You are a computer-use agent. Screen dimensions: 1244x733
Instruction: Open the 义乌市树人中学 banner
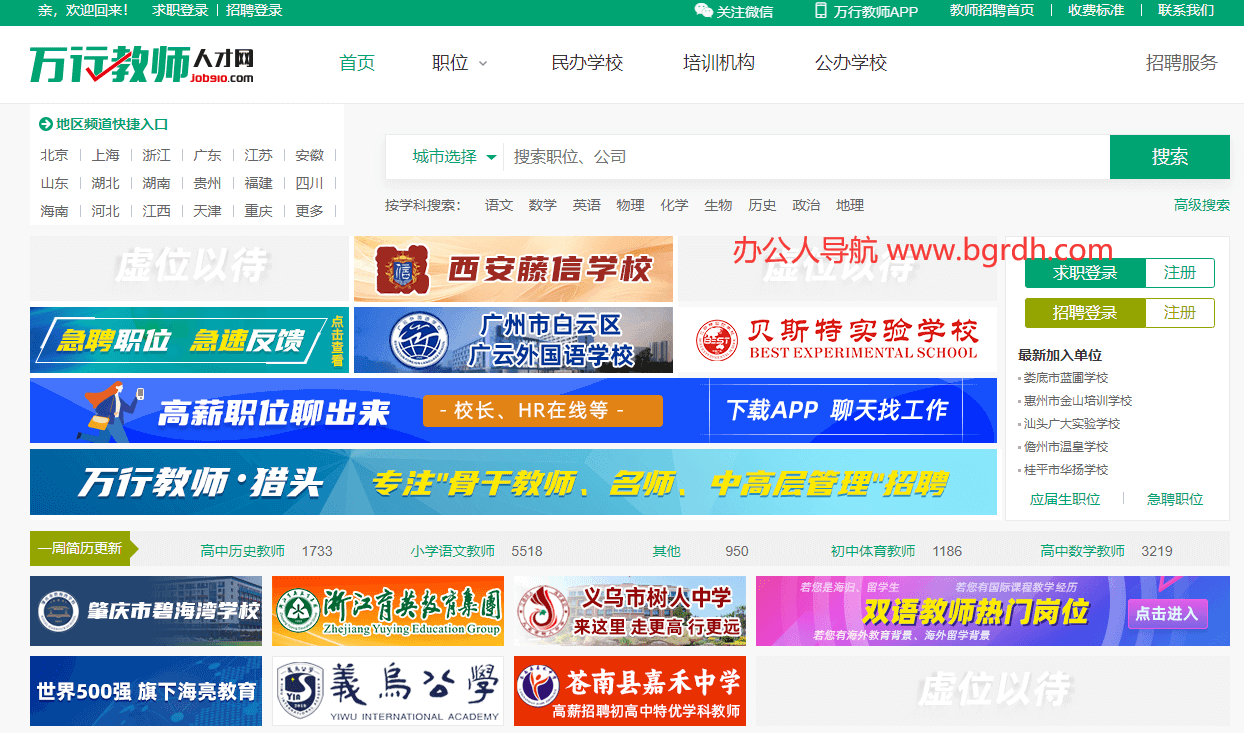coord(630,611)
